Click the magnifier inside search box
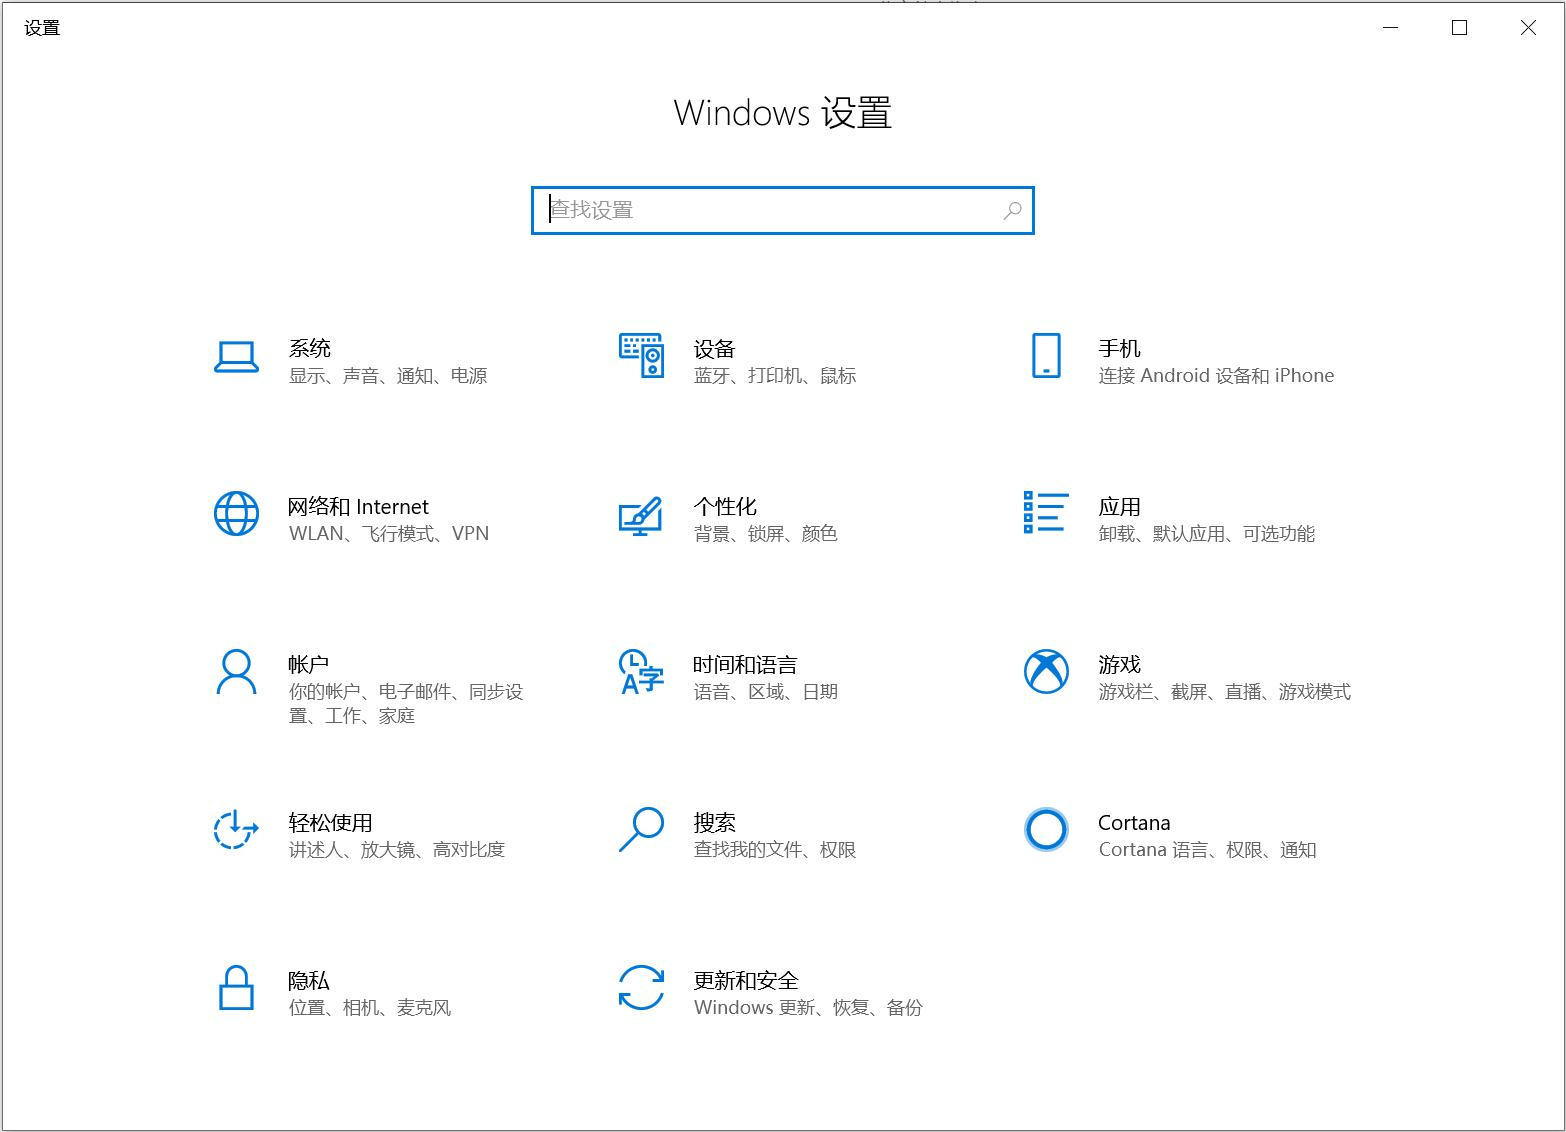Viewport: 1566px width, 1132px height. (x=1012, y=210)
